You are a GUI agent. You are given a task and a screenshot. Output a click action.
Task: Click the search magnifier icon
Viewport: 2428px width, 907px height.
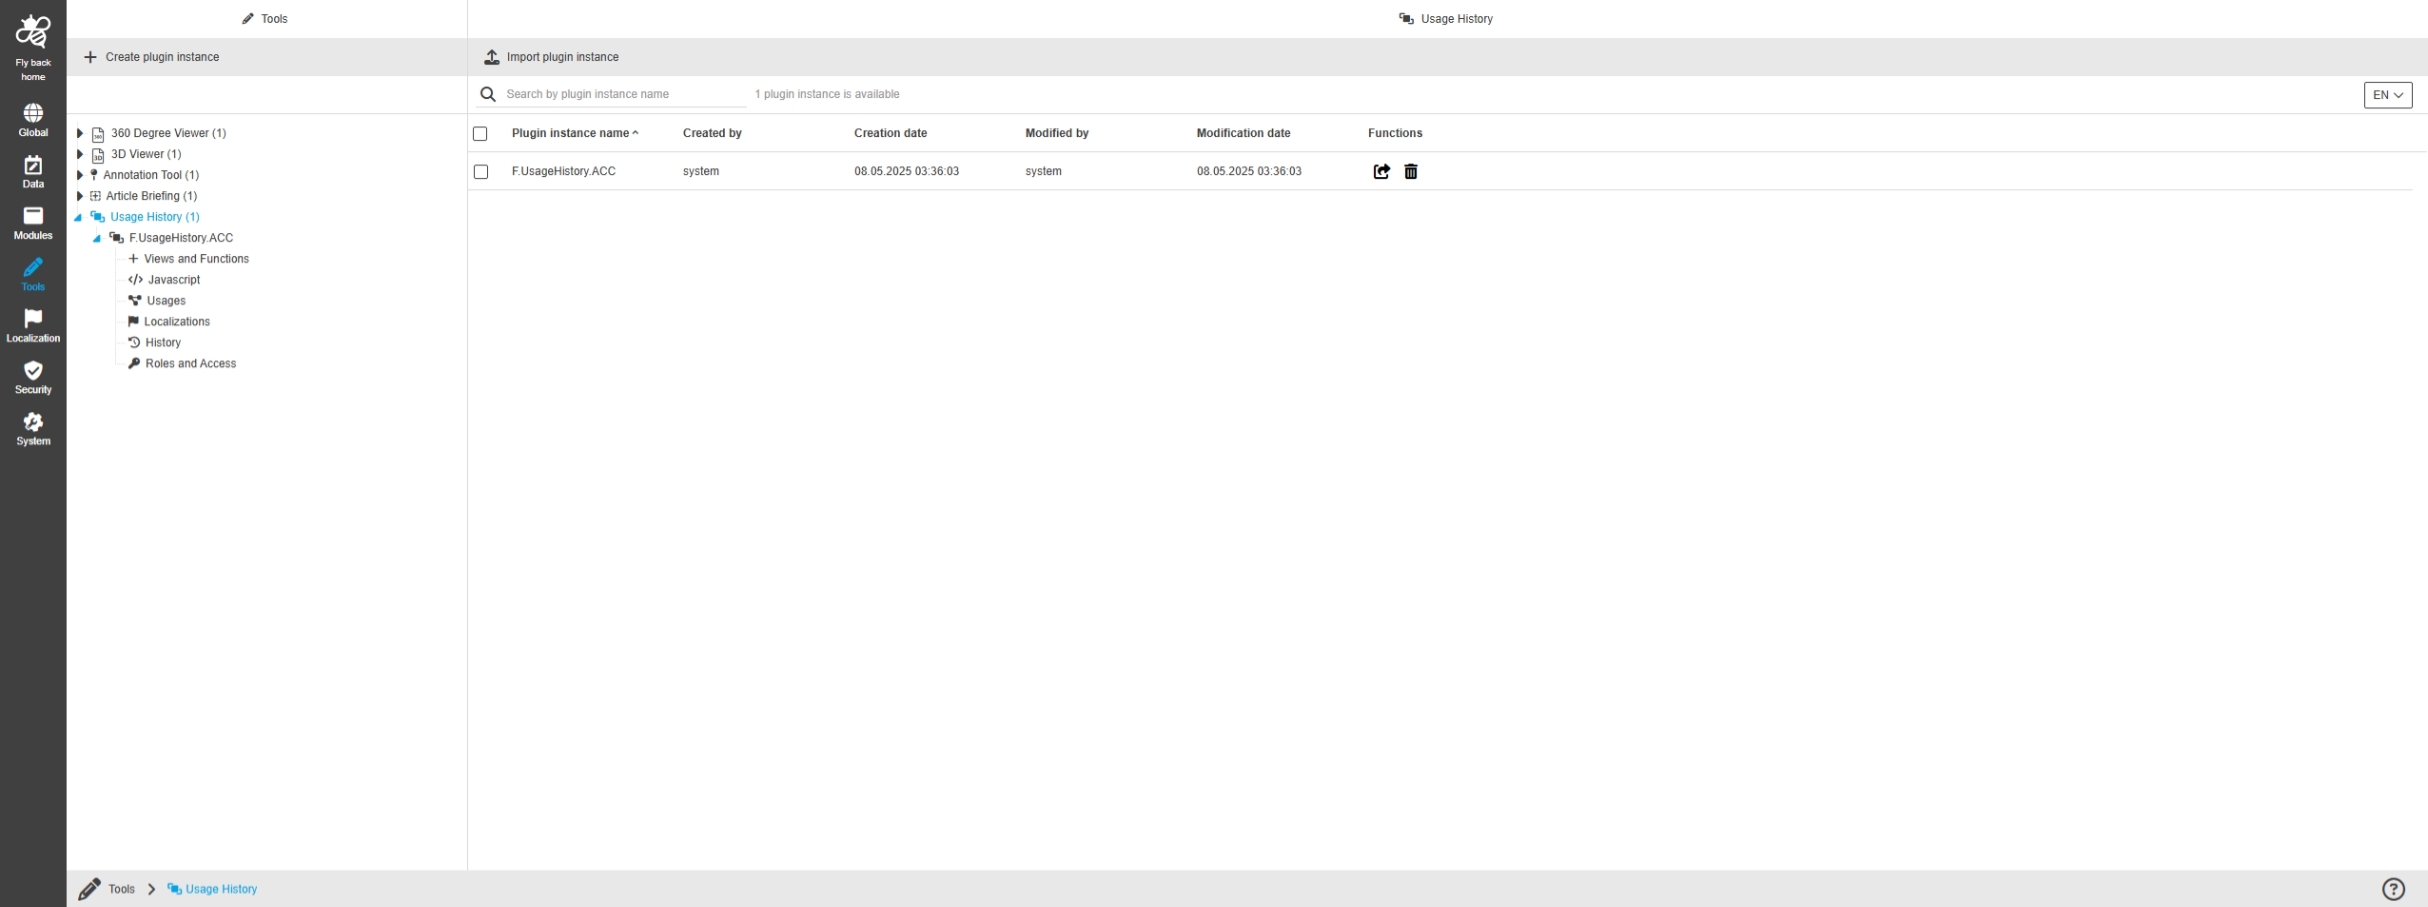[488, 94]
